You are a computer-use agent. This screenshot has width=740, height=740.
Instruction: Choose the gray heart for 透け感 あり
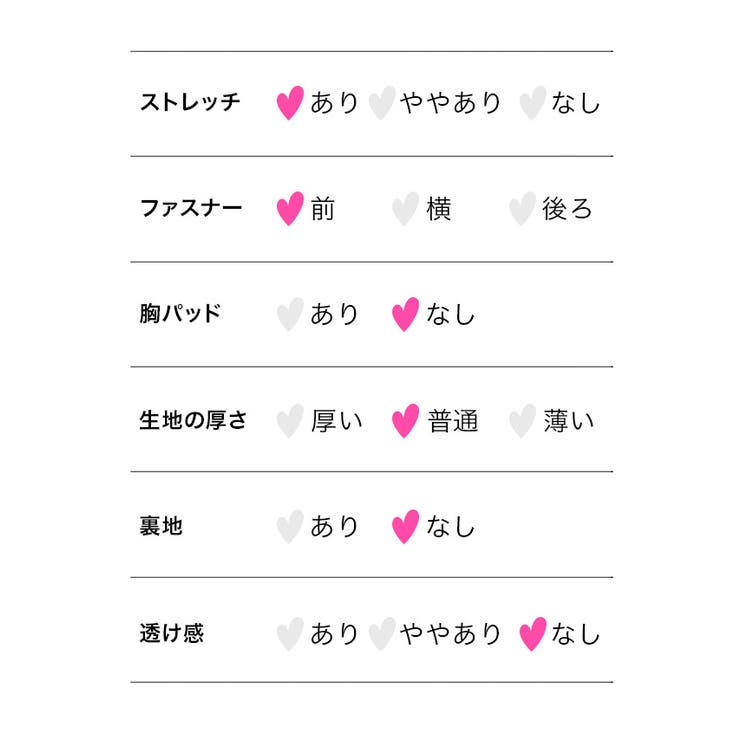click(x=289, y=633)
